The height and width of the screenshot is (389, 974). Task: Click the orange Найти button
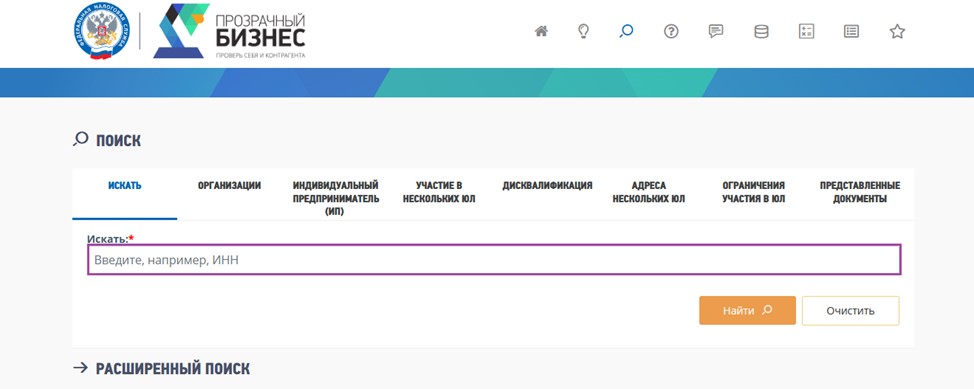point(747,310)
